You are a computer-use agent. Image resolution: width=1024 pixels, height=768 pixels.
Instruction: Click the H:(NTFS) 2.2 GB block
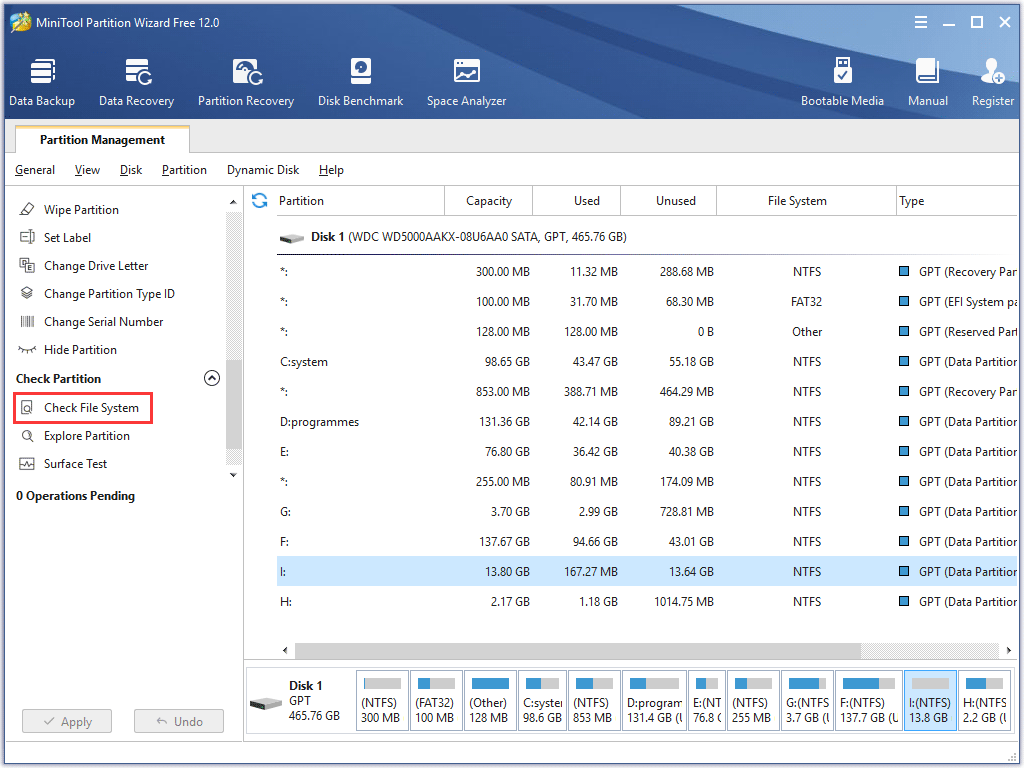[985, 701]
